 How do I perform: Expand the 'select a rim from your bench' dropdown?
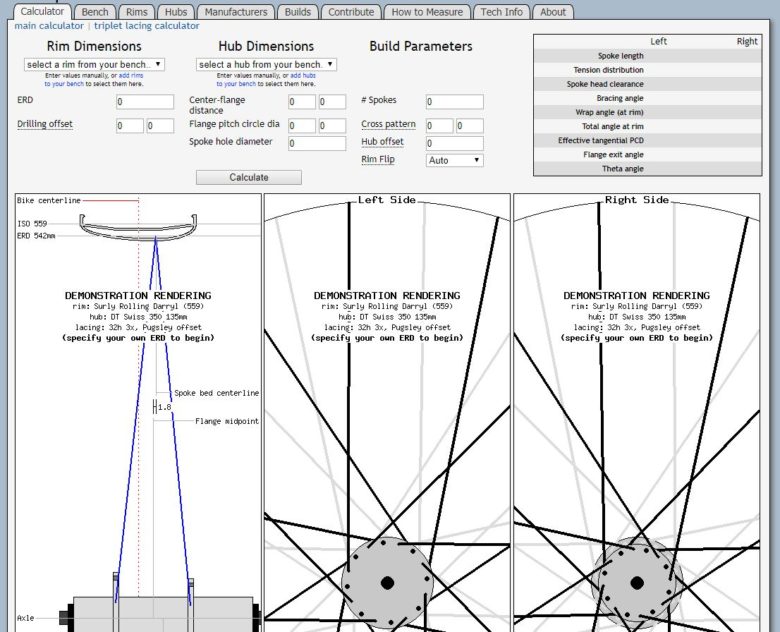(94, 64)
